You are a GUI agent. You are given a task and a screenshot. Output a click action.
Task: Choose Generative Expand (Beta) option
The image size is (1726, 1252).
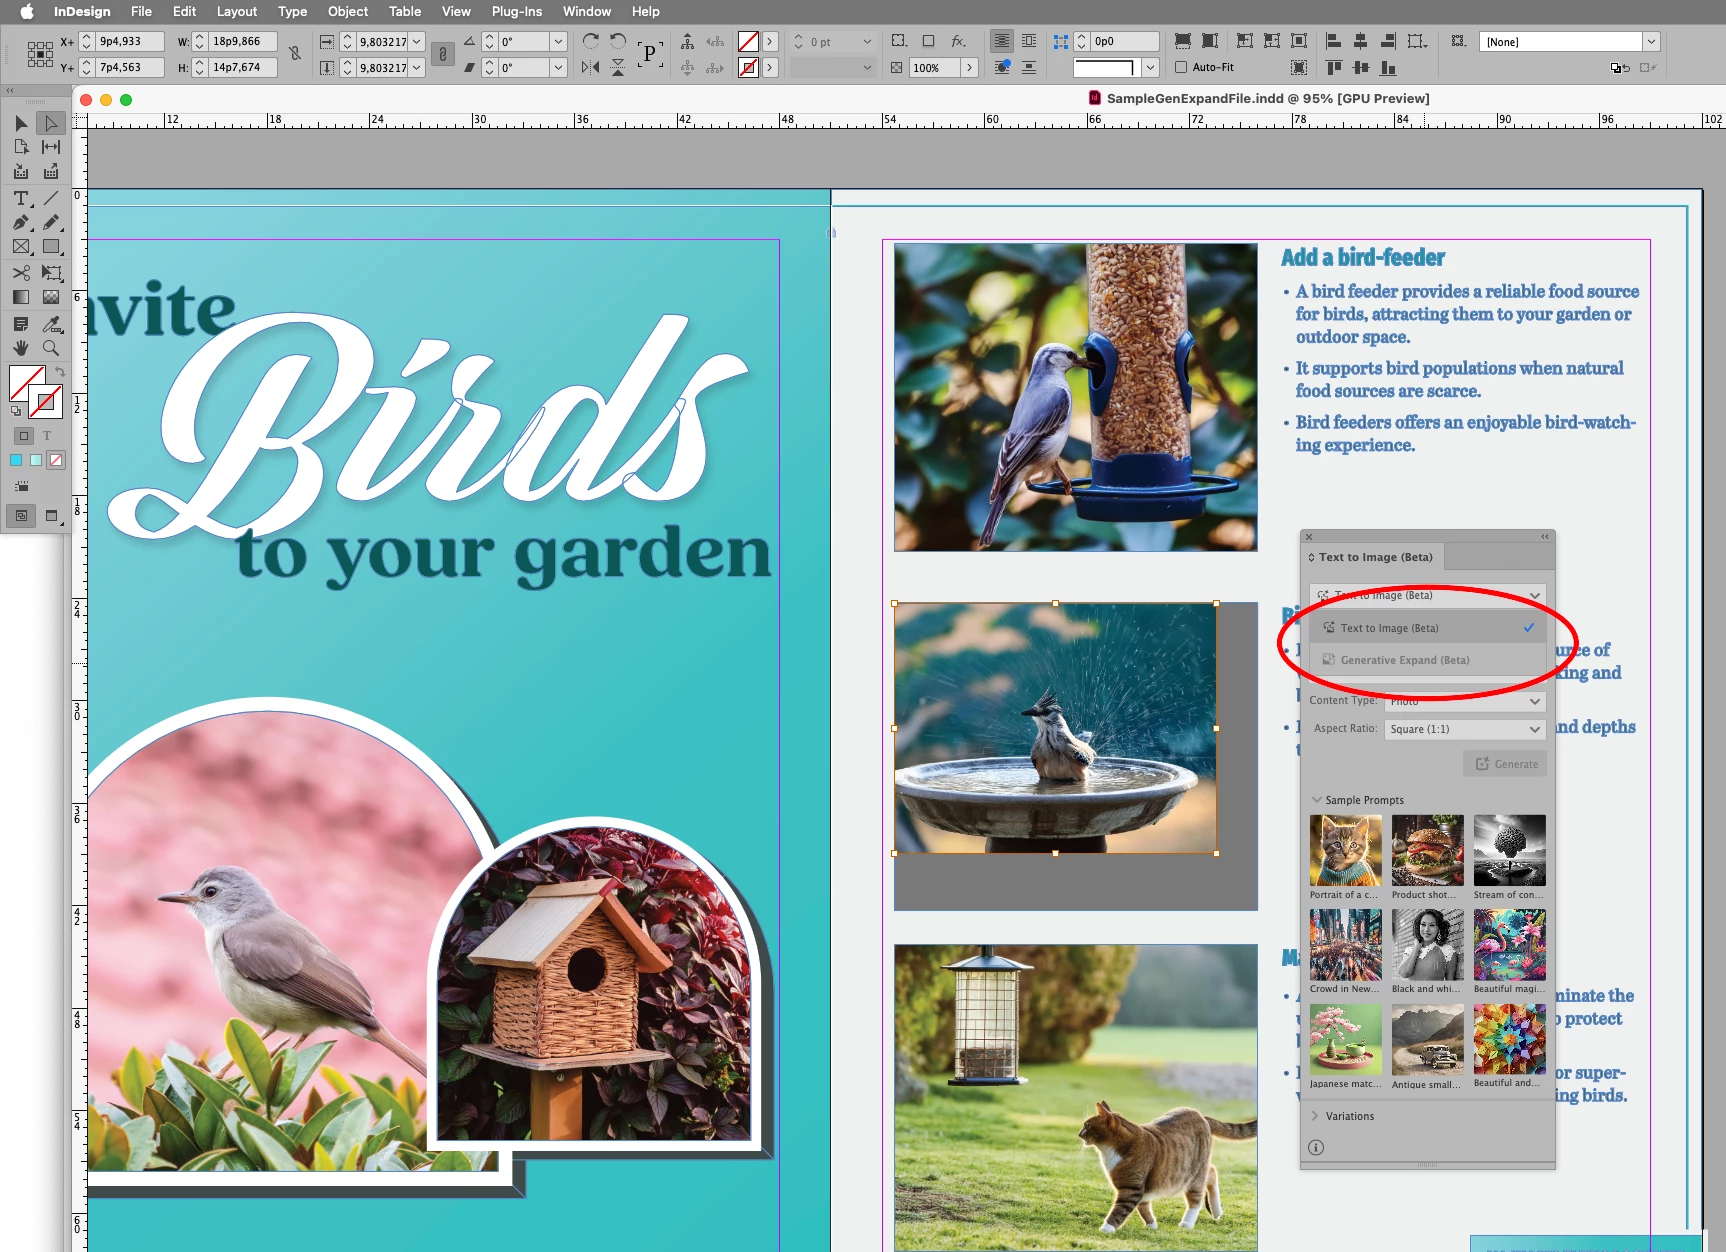click(x=1427, y=660)
